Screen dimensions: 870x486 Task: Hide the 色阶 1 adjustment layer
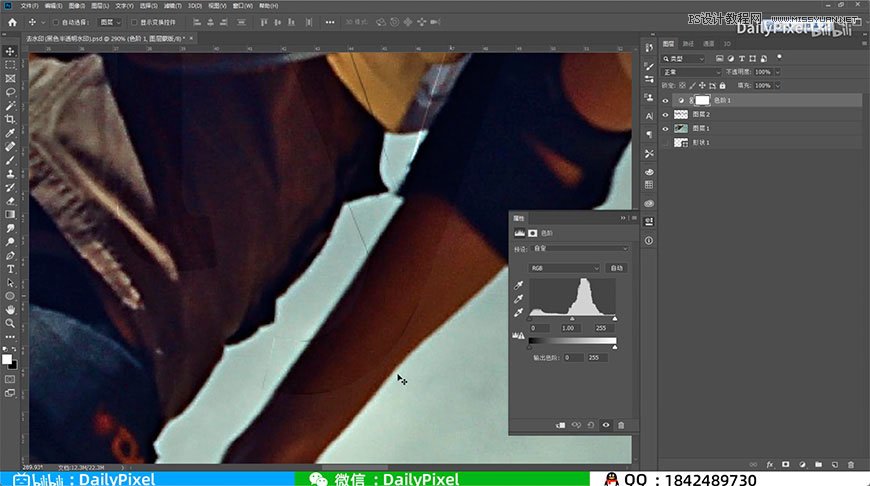[665, 100]
